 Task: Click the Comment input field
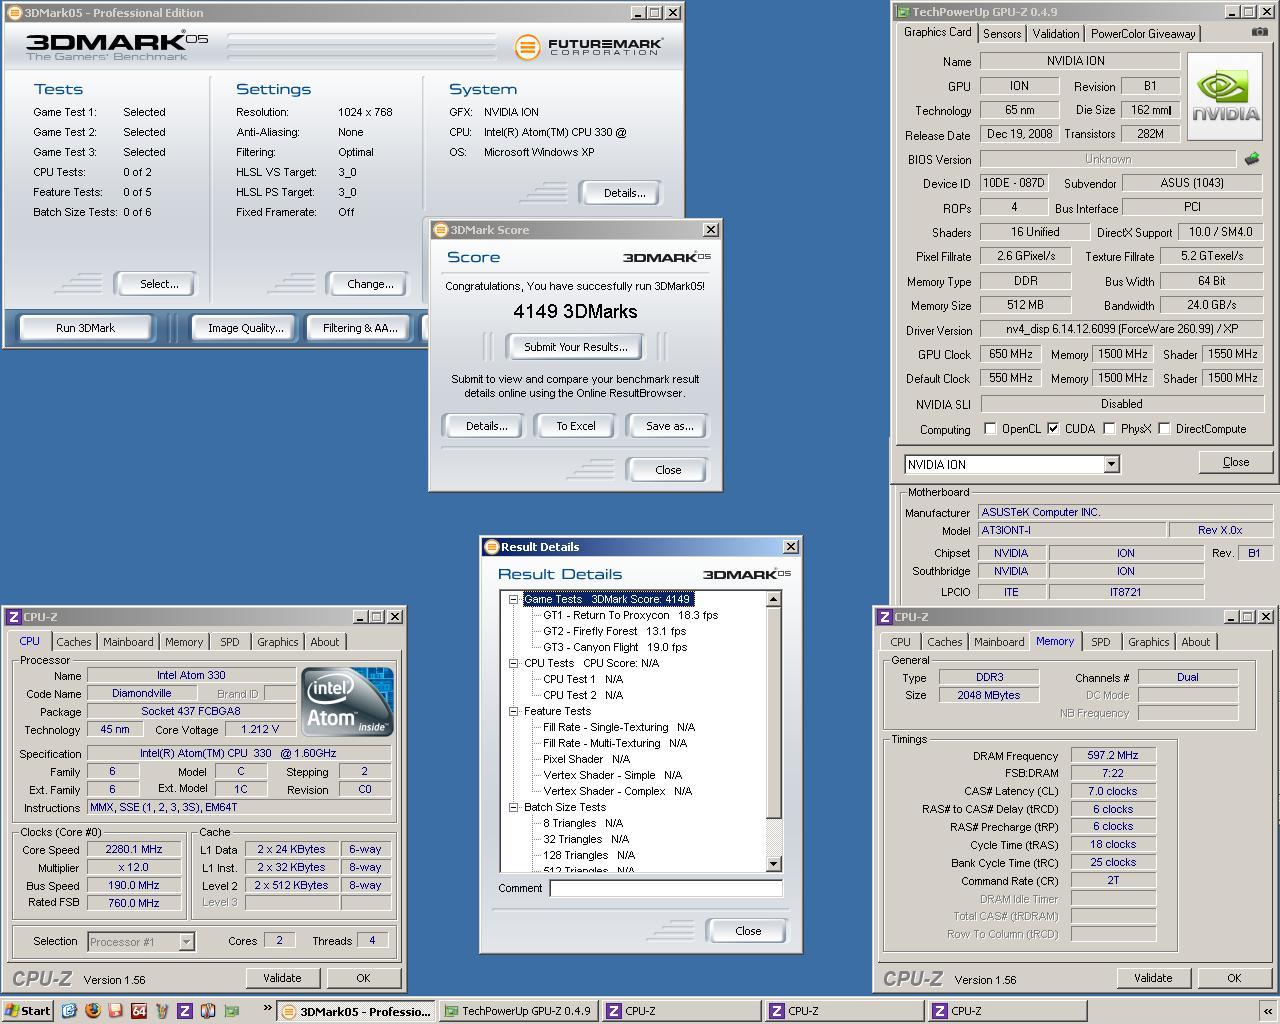[x=666, y=888]
